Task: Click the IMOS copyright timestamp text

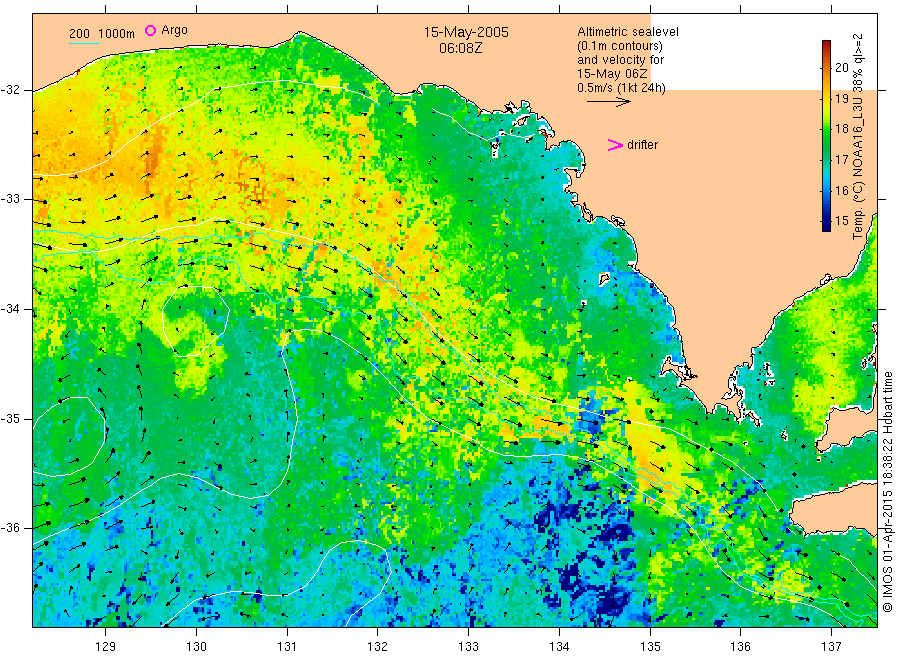Action: pyautogui.click(x=887, y=491)
